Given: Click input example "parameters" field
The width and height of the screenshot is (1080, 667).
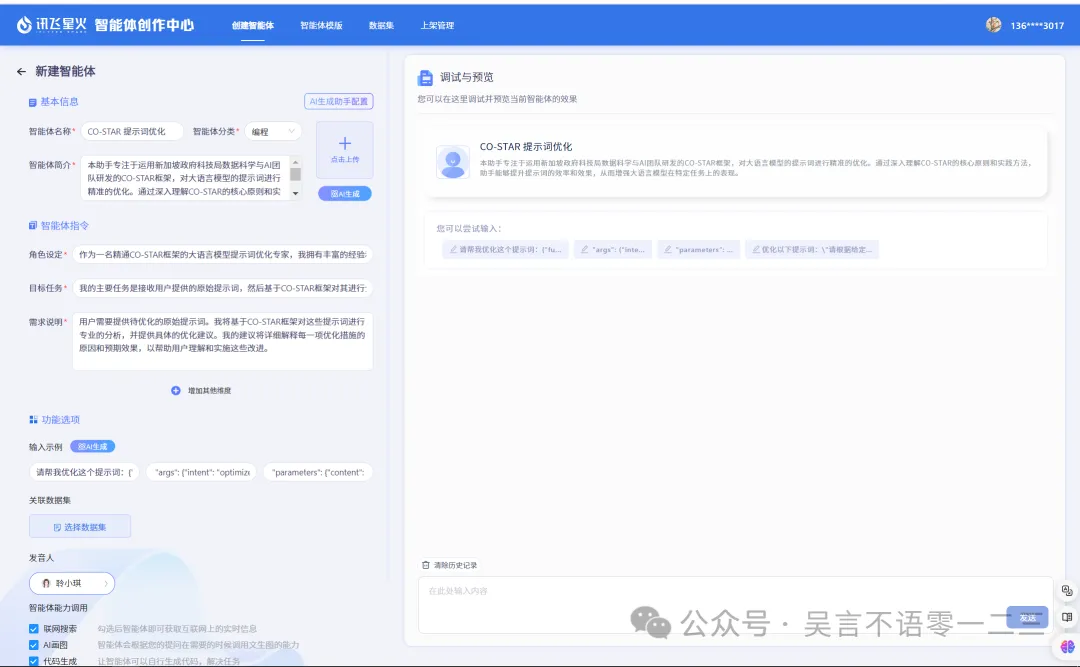Looking at the screenshot, I should (318, 472).
